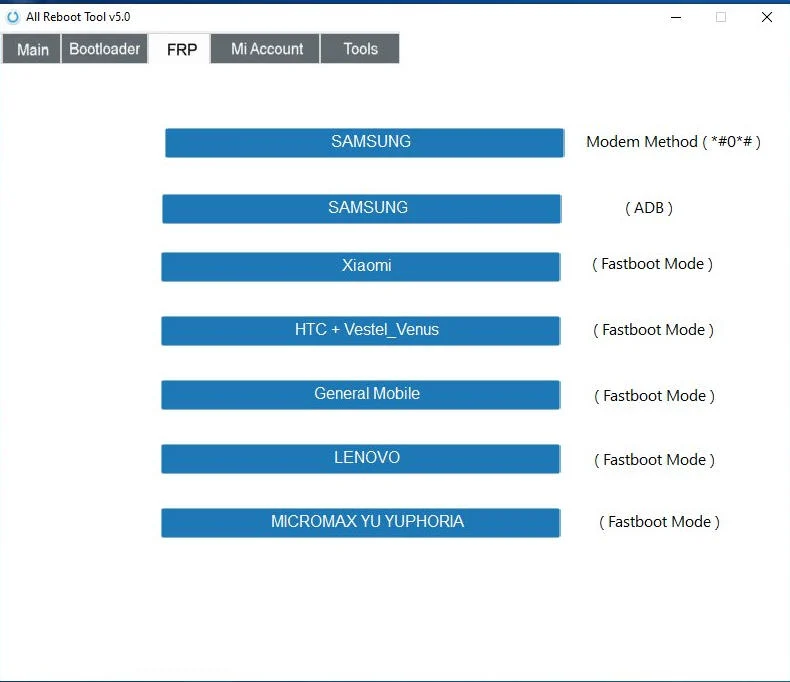Viewport: 790px width, 682px height.
Task: Switch to the Main tab
Action: [32, 49]
